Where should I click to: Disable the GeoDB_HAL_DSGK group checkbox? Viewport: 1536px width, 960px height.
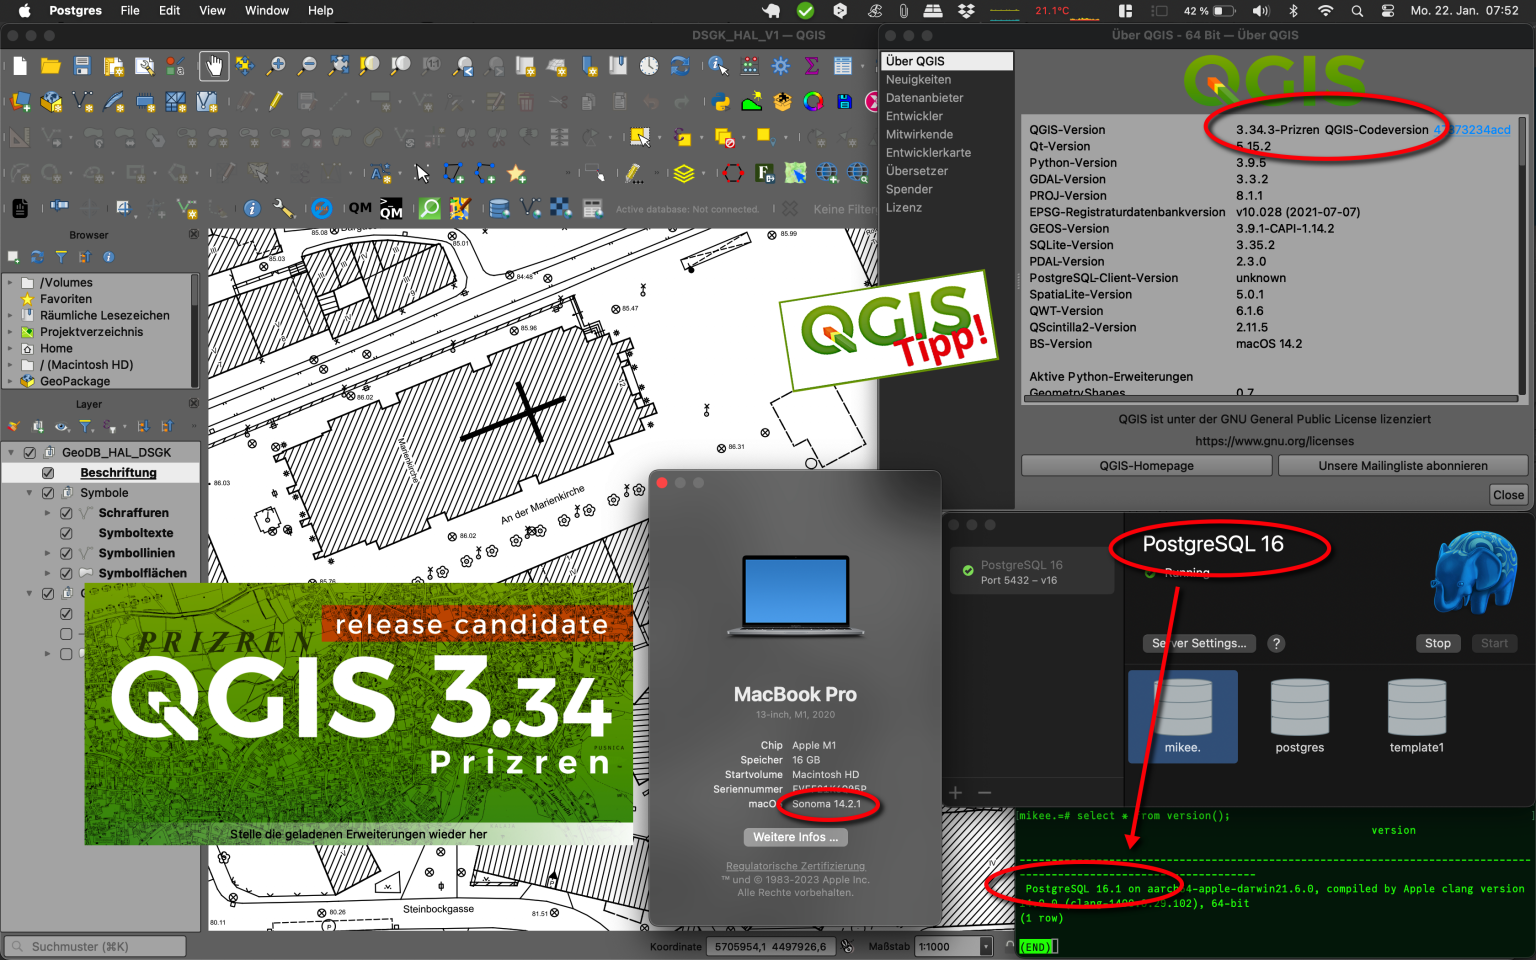tap(29, 452)
